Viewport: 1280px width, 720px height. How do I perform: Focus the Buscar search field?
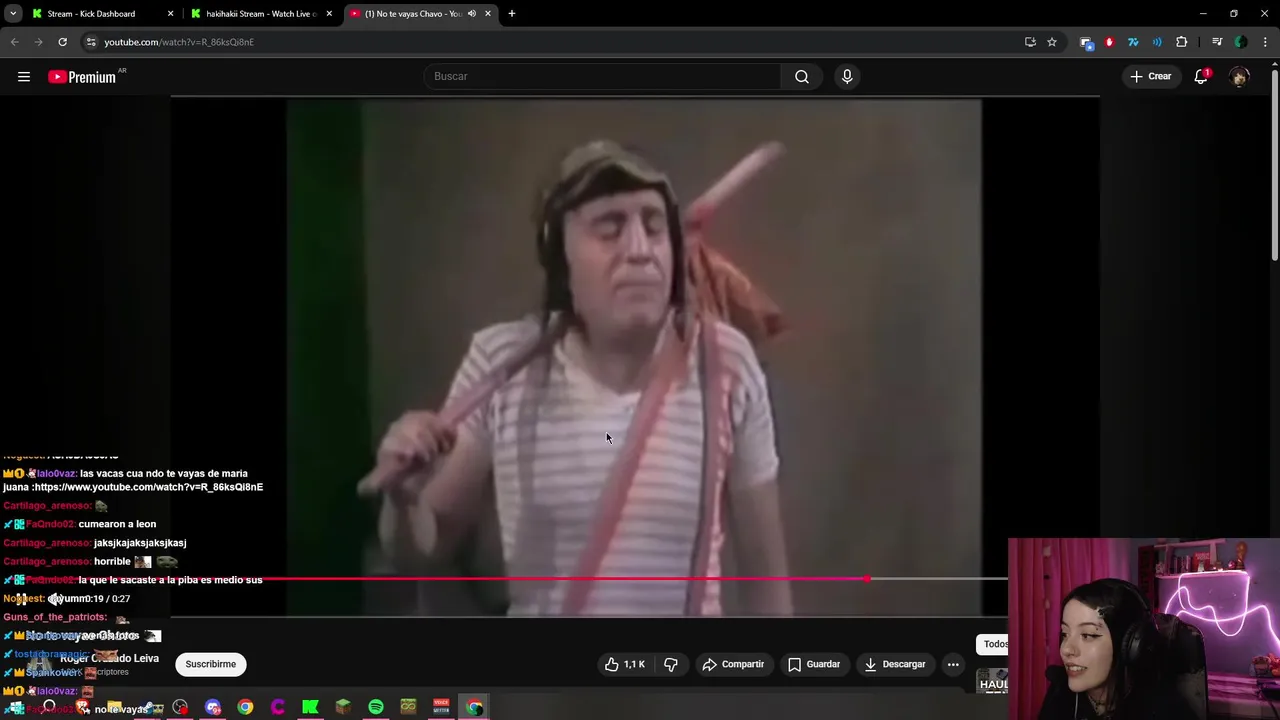pyautogui.click(x=603, y=76)
